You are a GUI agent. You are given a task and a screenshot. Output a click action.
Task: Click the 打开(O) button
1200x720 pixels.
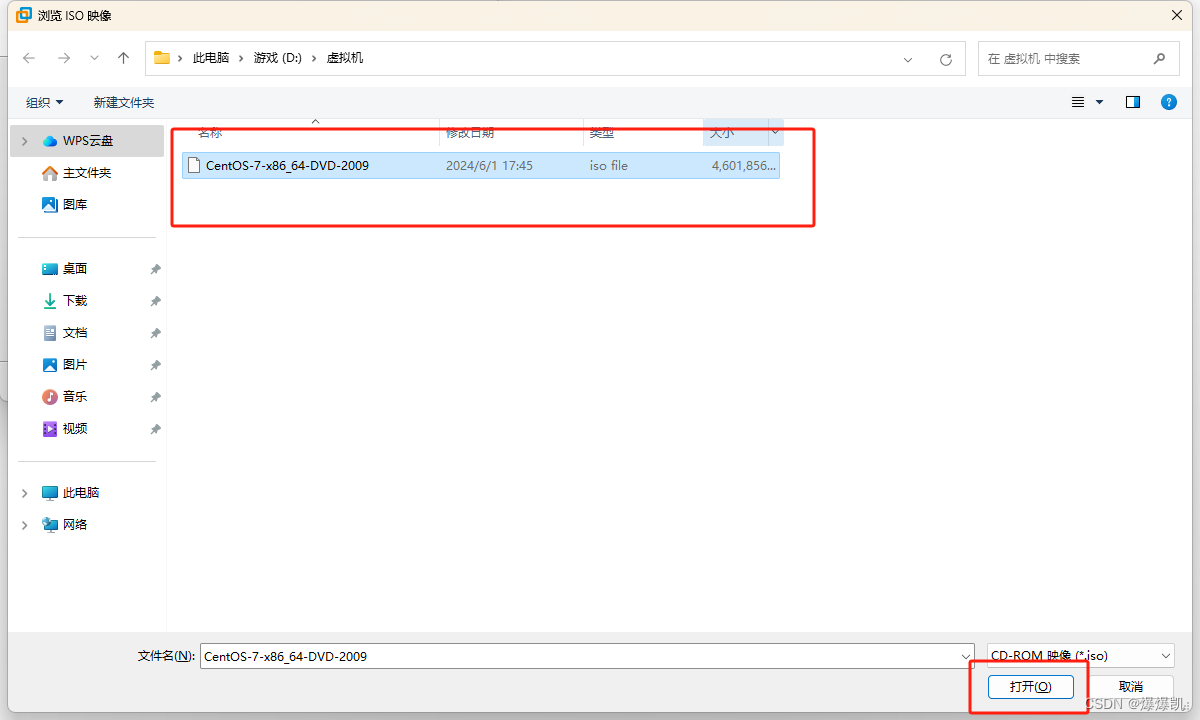click(1030, 687)
